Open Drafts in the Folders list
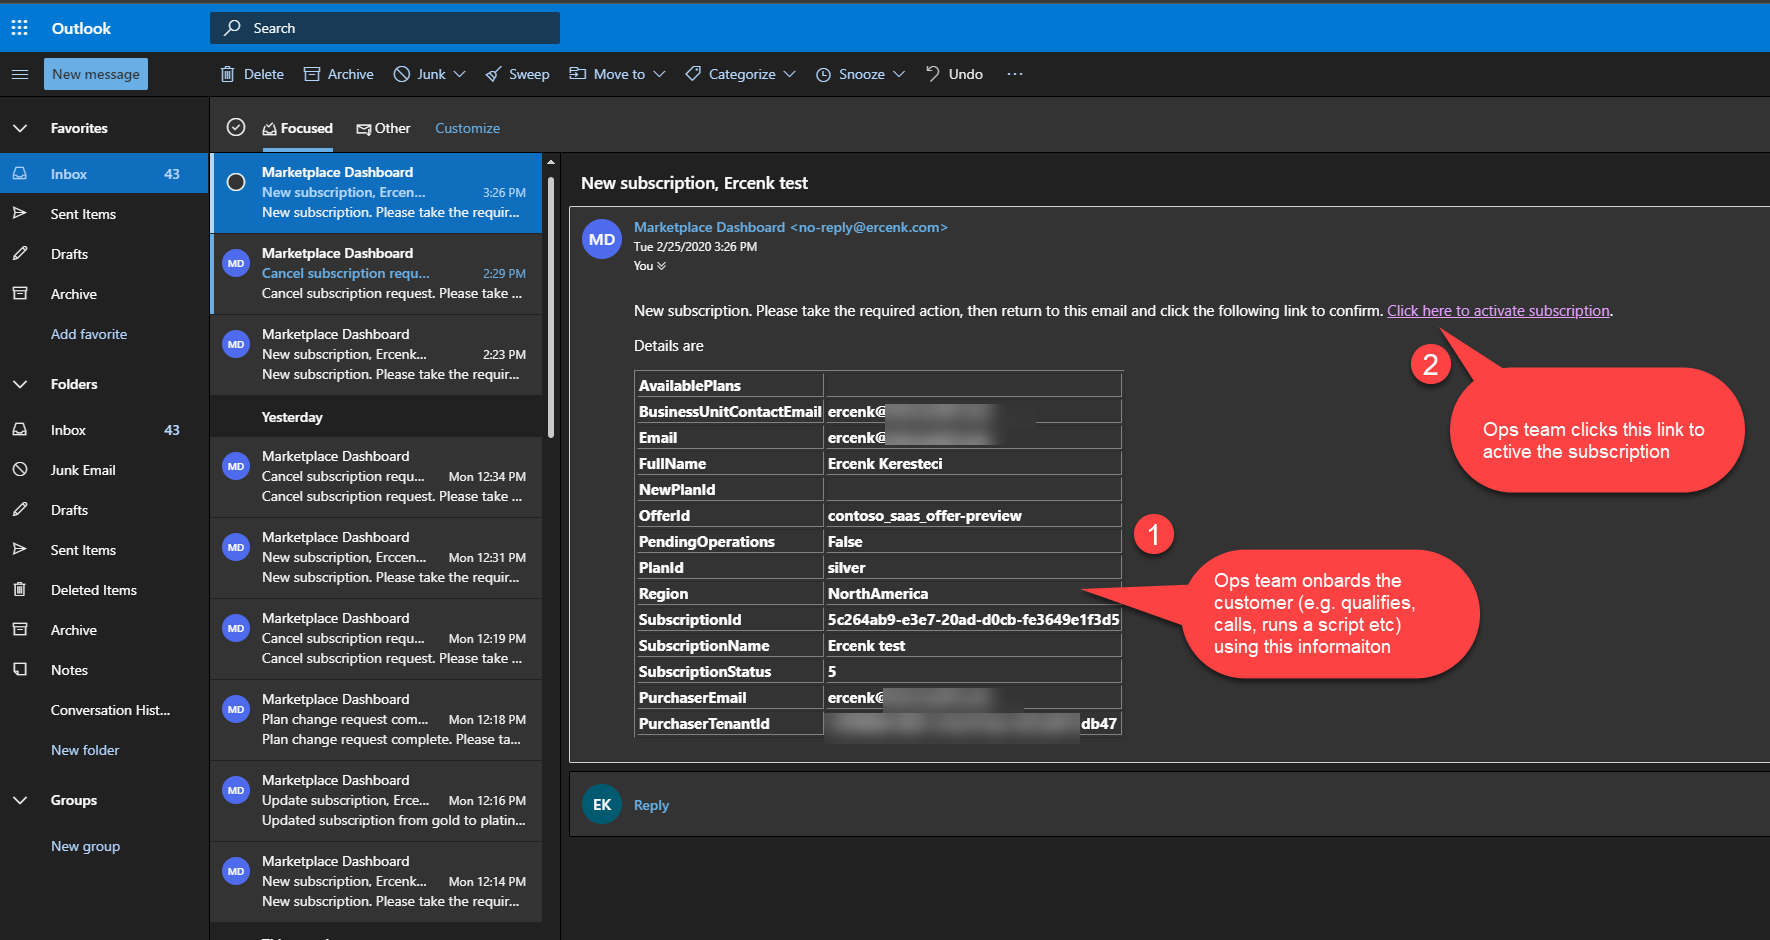1770x940 pixels. tap(104, 510)
